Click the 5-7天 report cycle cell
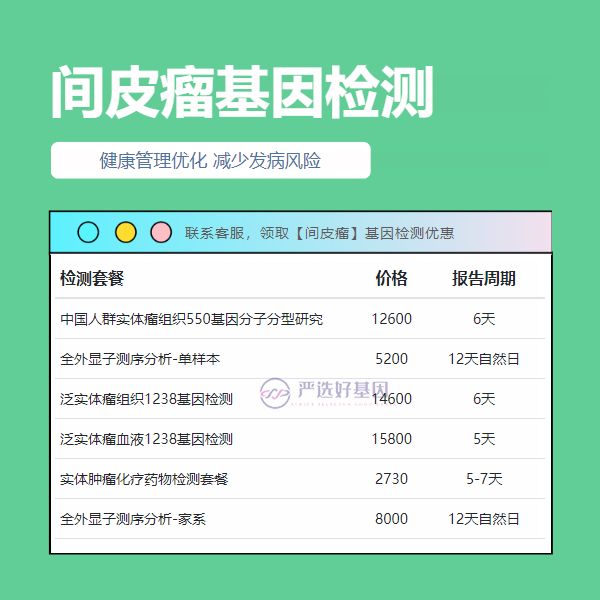Screen dimensions: 600x600 [x=484, y=479]
